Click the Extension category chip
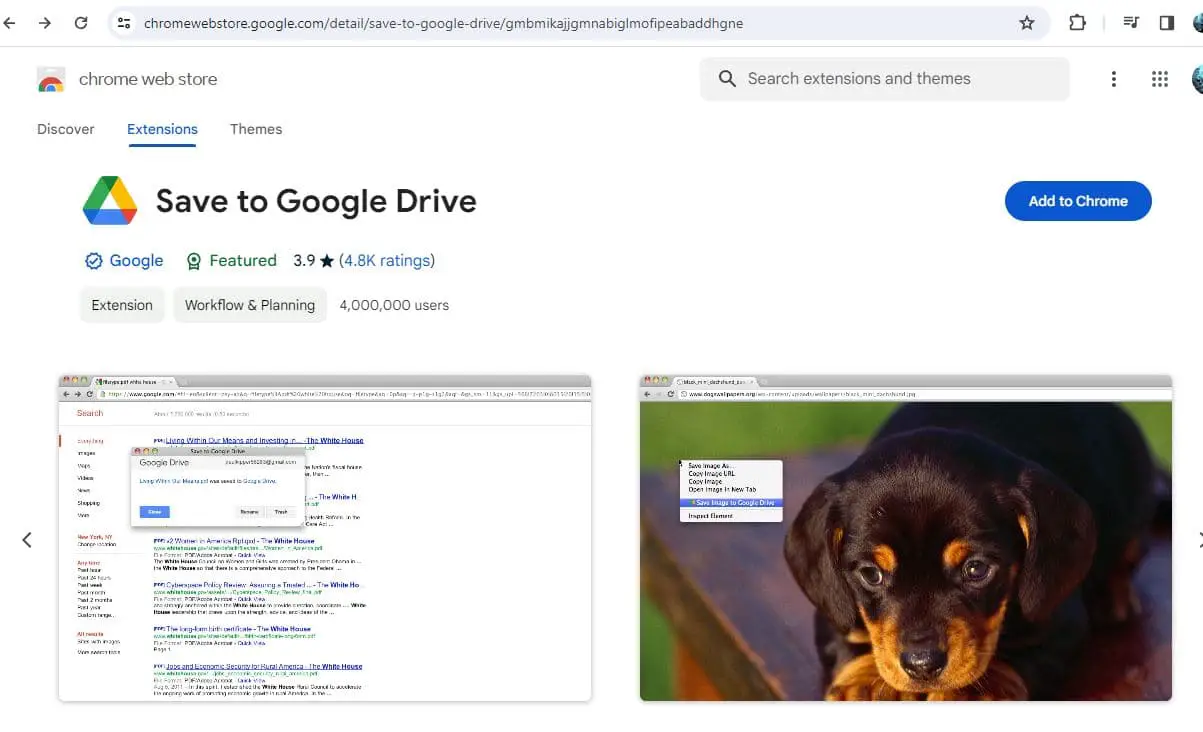Screen dimensions: 1203x732 (x=122, y=305)
